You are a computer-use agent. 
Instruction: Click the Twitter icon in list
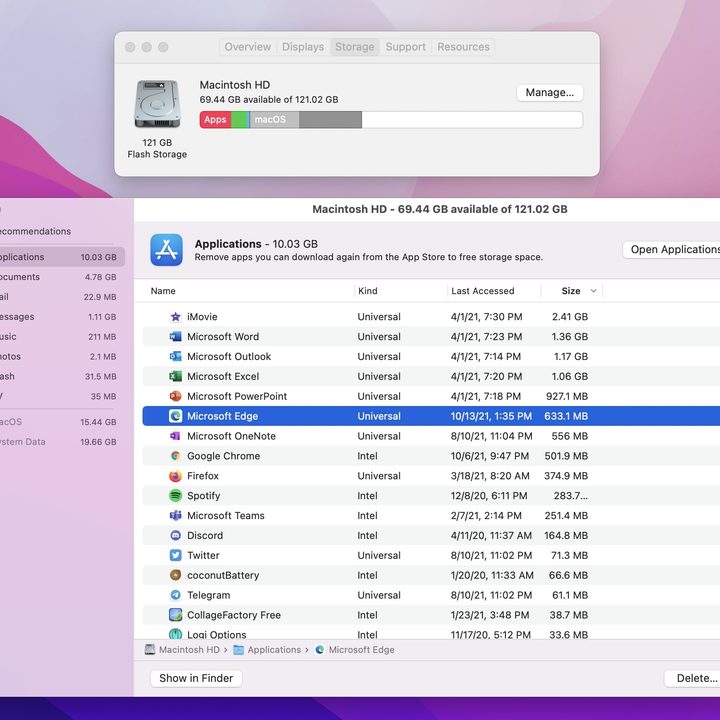(175, 555)
